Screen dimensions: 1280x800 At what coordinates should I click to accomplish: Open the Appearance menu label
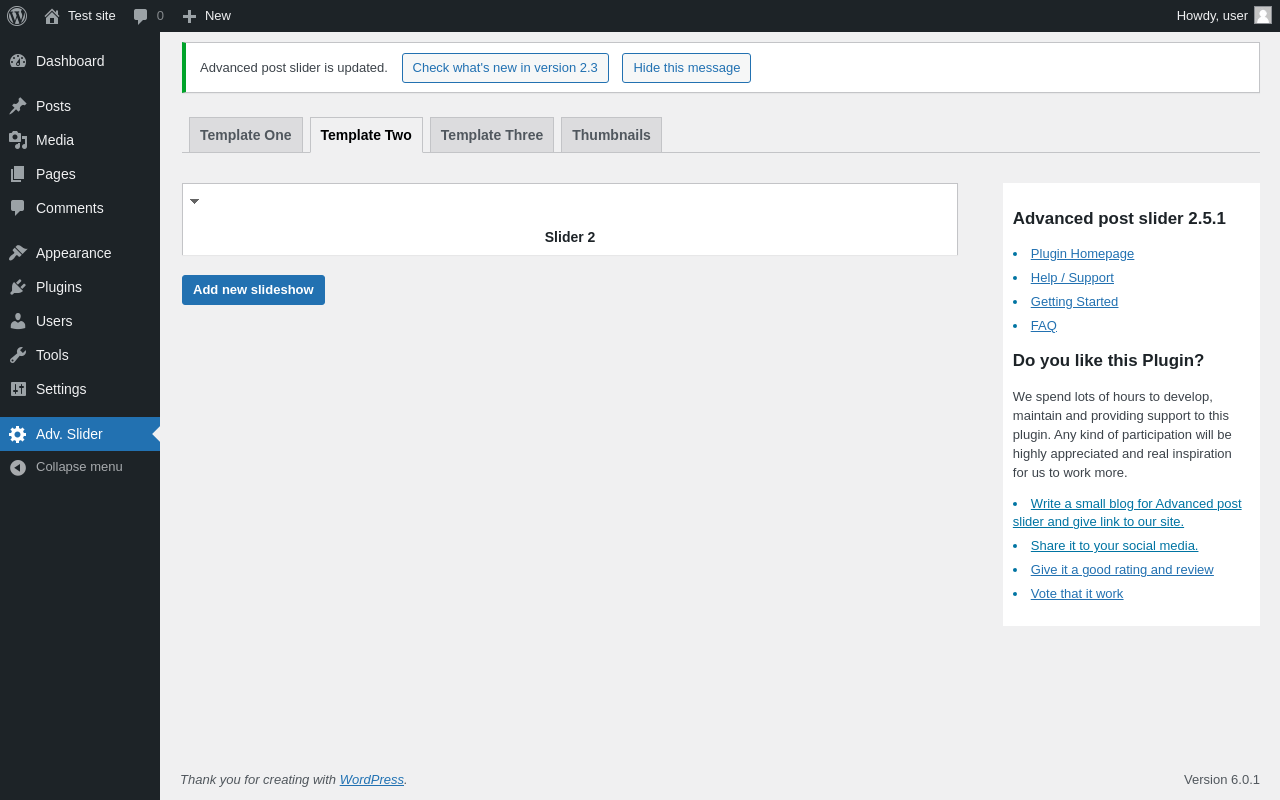point(74,253)
